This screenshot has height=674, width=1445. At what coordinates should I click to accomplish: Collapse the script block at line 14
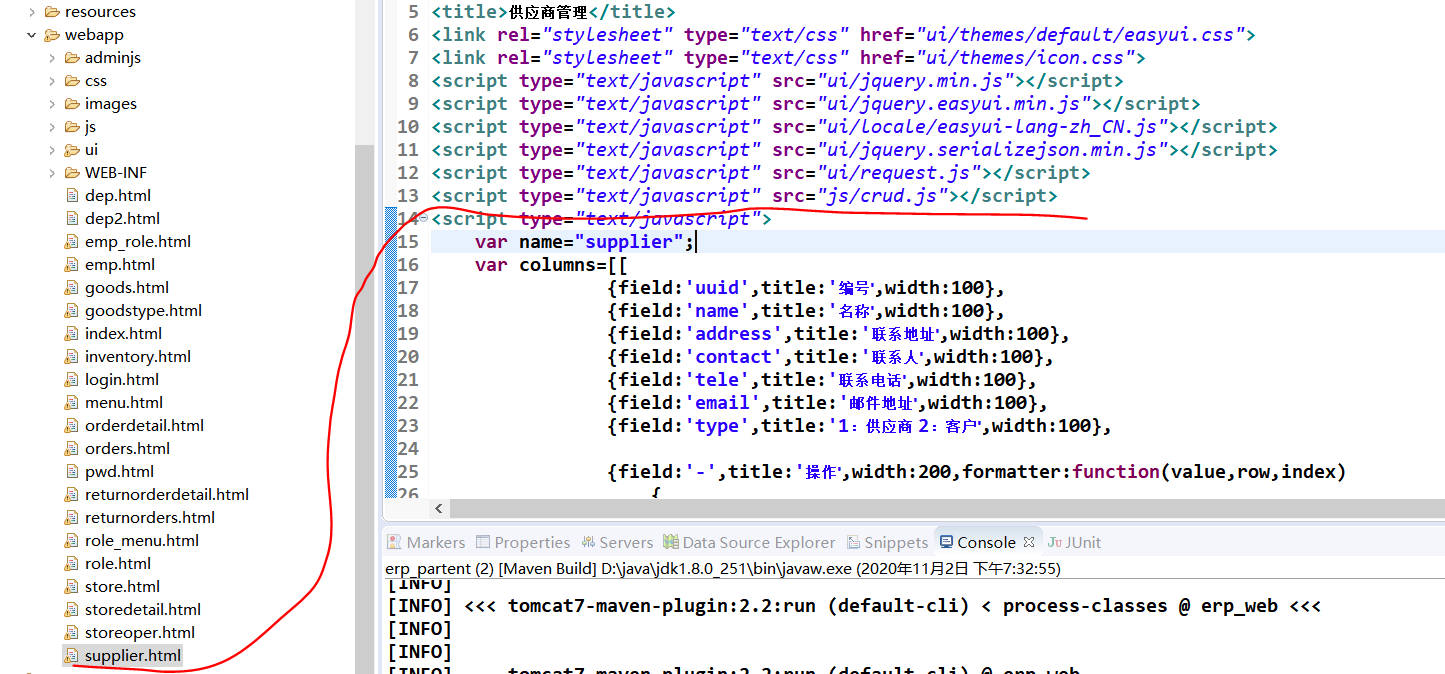click(423, 218)
